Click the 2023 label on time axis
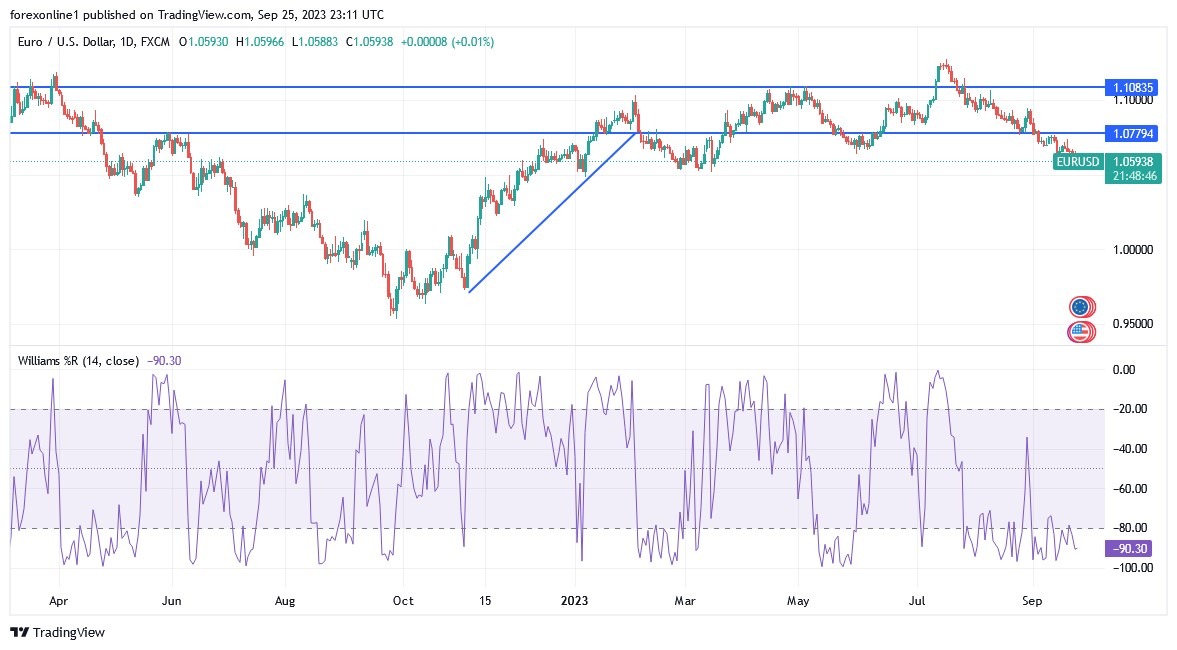The image size is (1177, 650). tap(575, 601)
